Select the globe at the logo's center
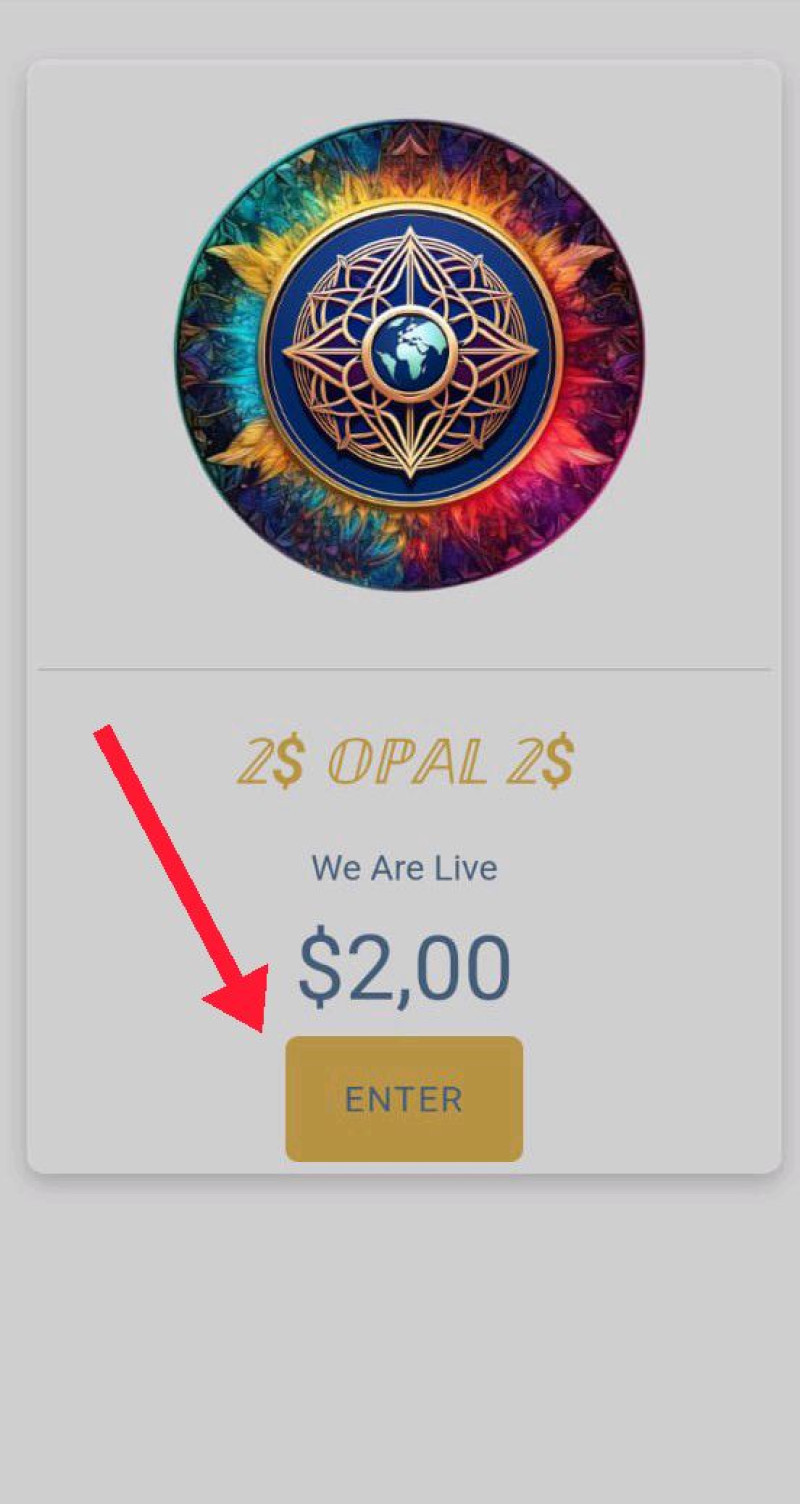The image size is (800, 1504). pyautogui.click(x=410, y=351)
